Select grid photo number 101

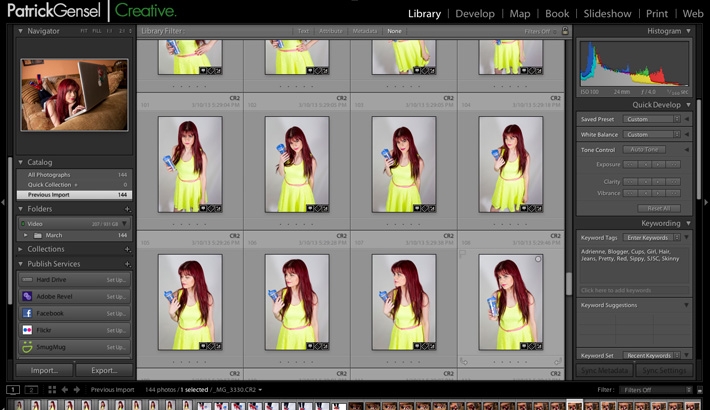[190, 164]
